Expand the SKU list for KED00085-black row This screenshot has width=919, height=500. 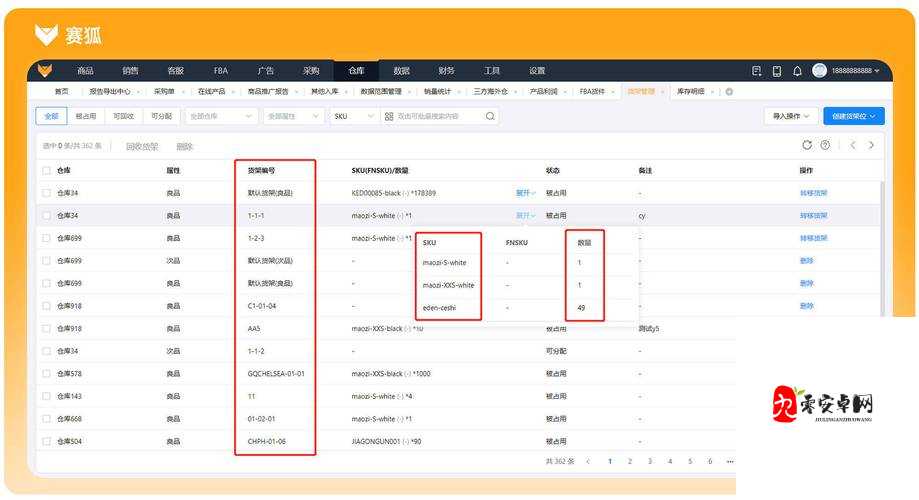tap(526, 193)
